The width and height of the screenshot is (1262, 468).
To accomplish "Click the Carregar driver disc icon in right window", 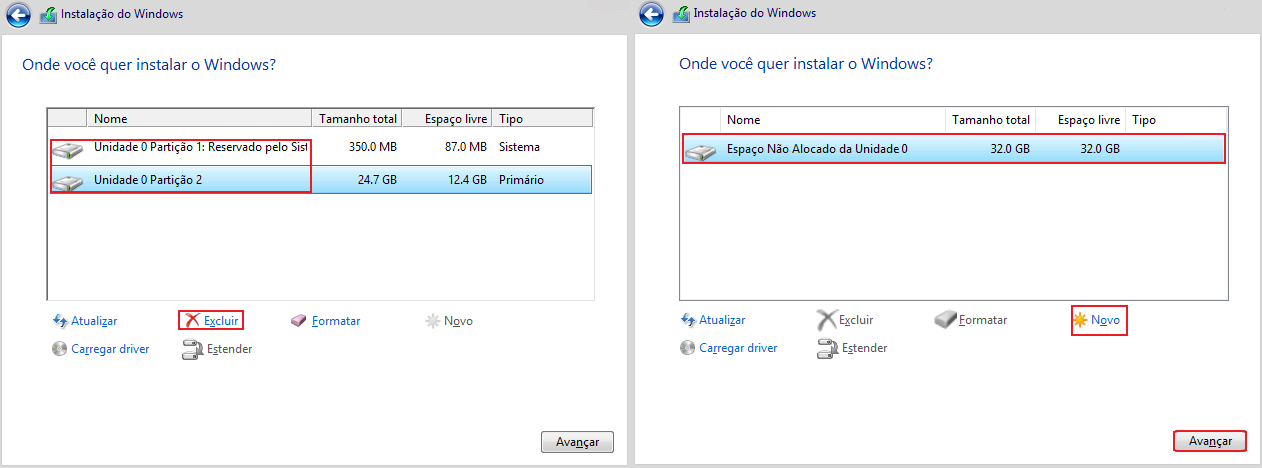I will pos(687,348).
